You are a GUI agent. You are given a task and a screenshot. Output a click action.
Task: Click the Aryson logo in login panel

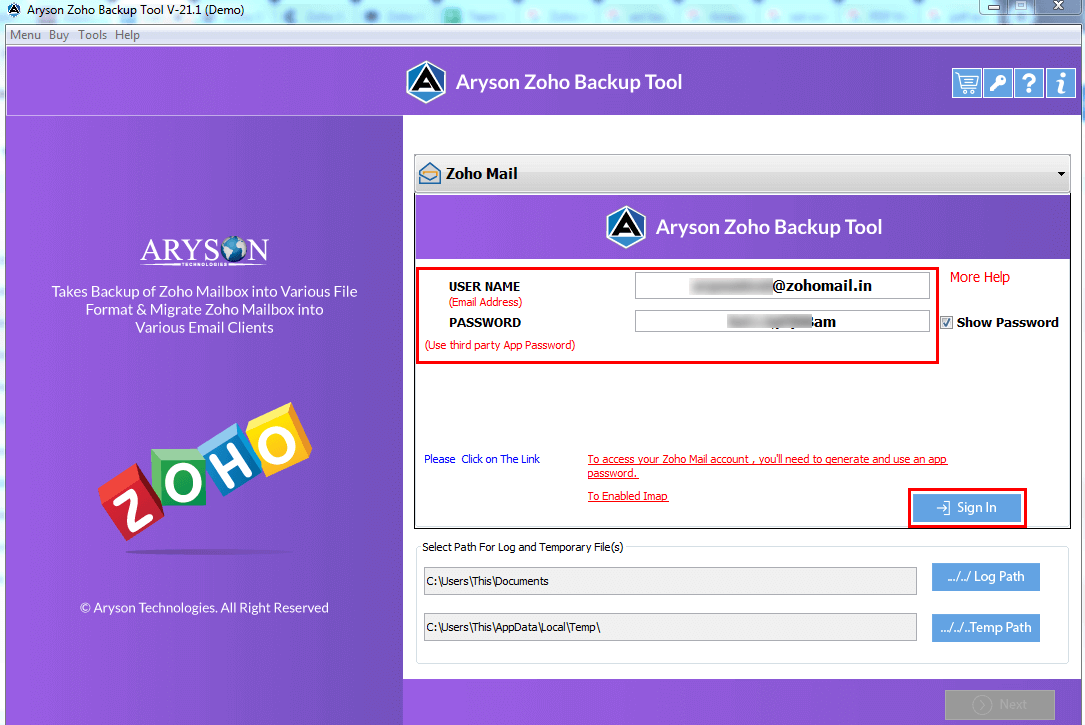point(626,227)
